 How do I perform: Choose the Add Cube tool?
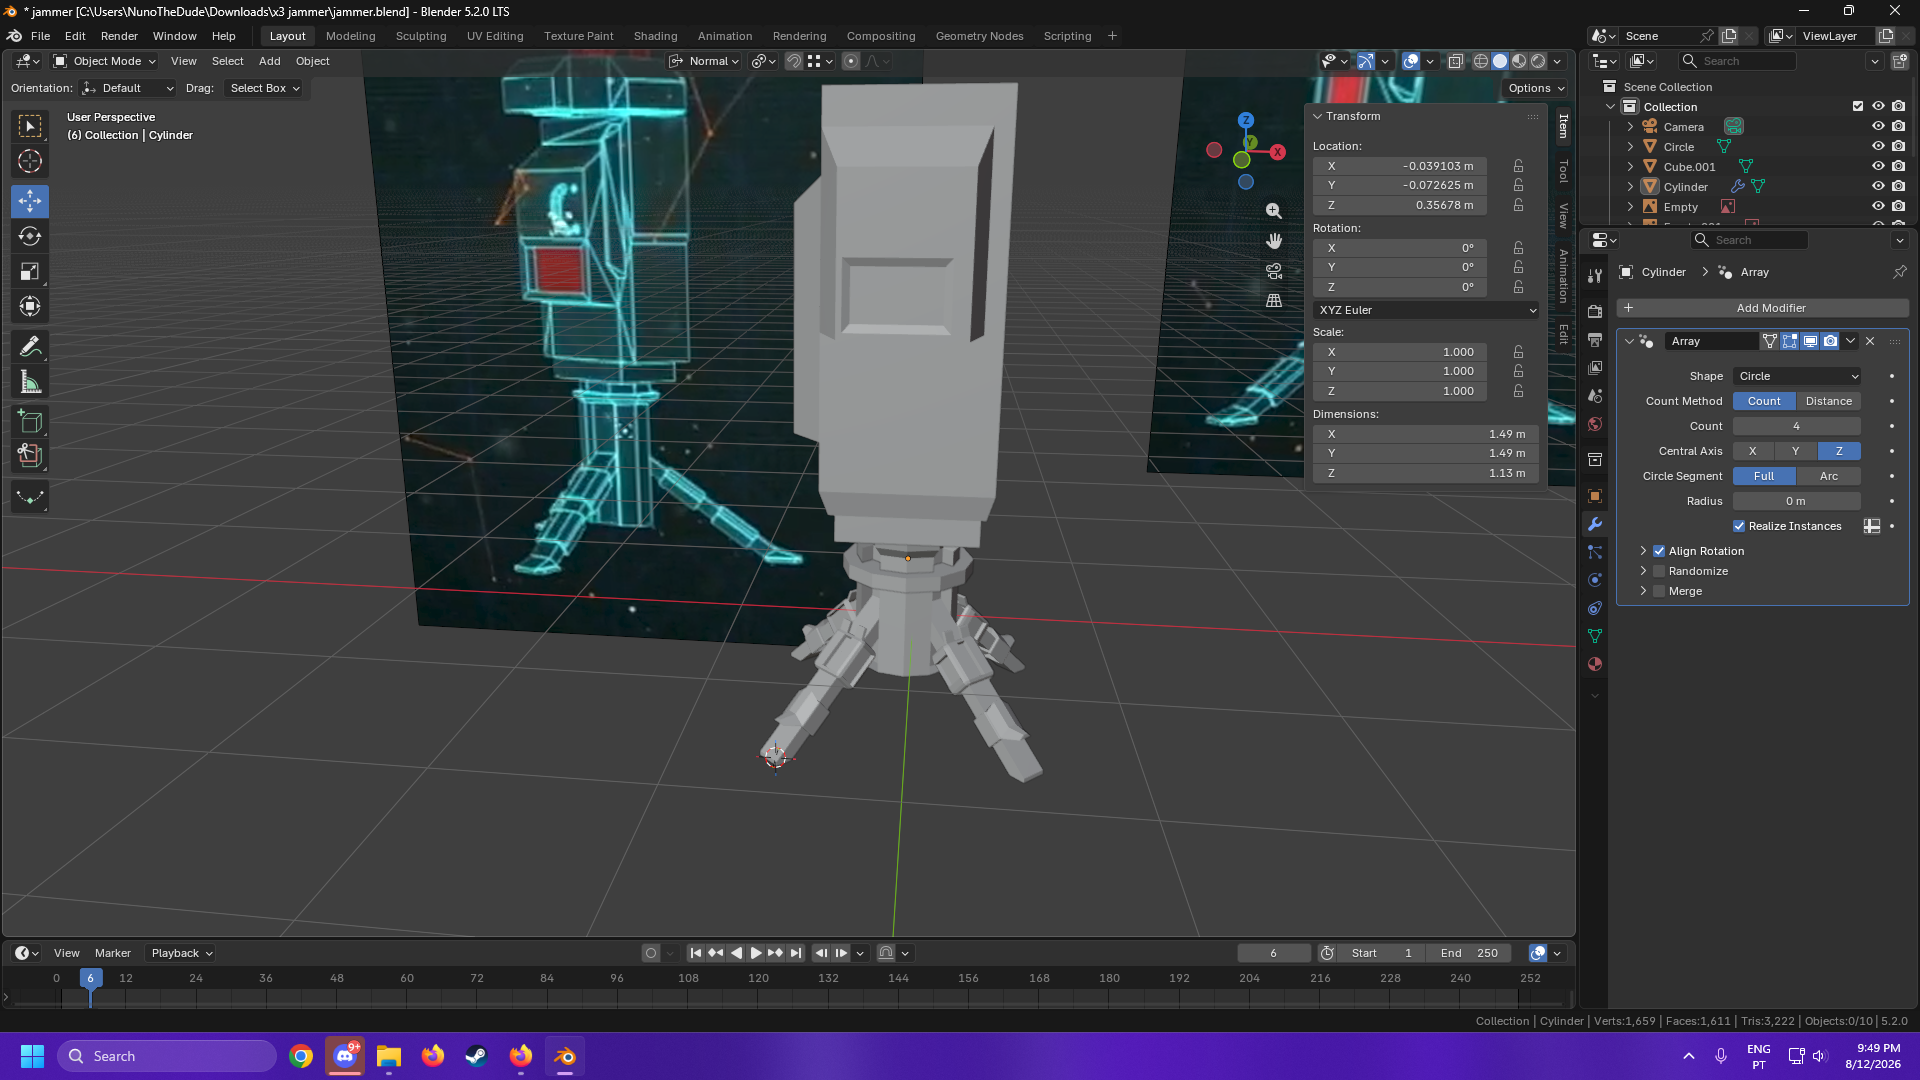(x=30, y=422)
